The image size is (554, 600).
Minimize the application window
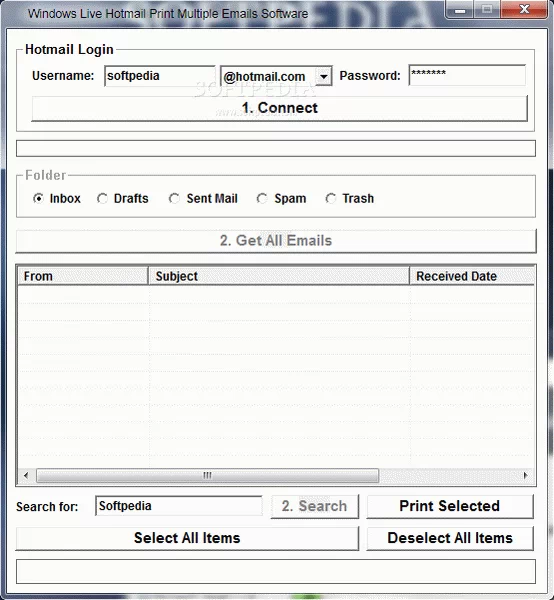[460, 9]
